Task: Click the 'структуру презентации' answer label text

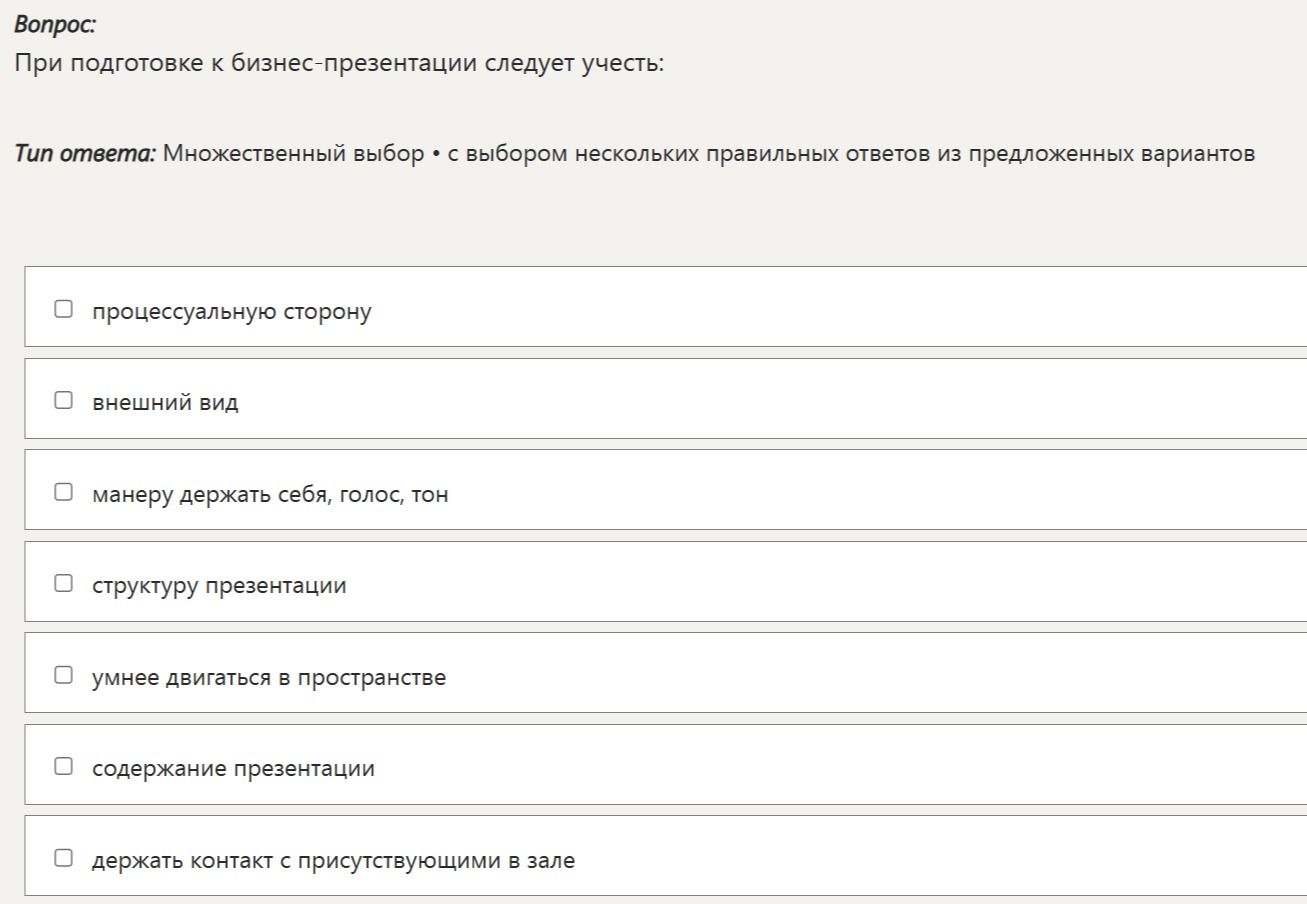Action: [219, 586]
